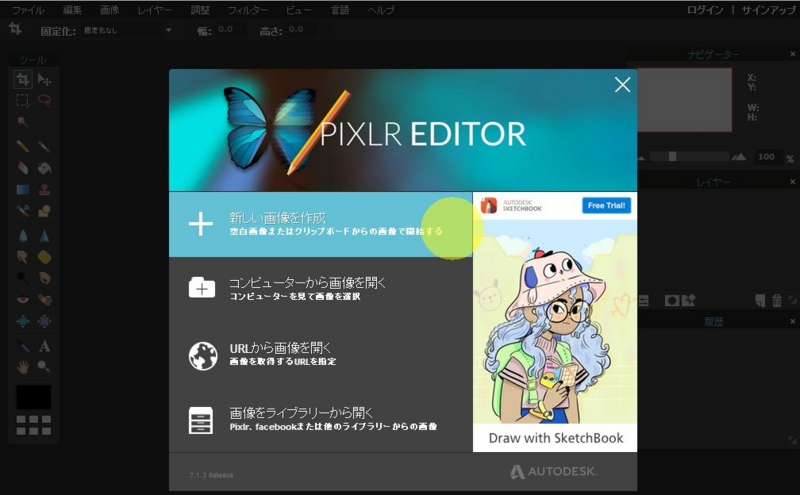Choose 画像をライブラリーから開く option
800x495 pixels.
320,419
